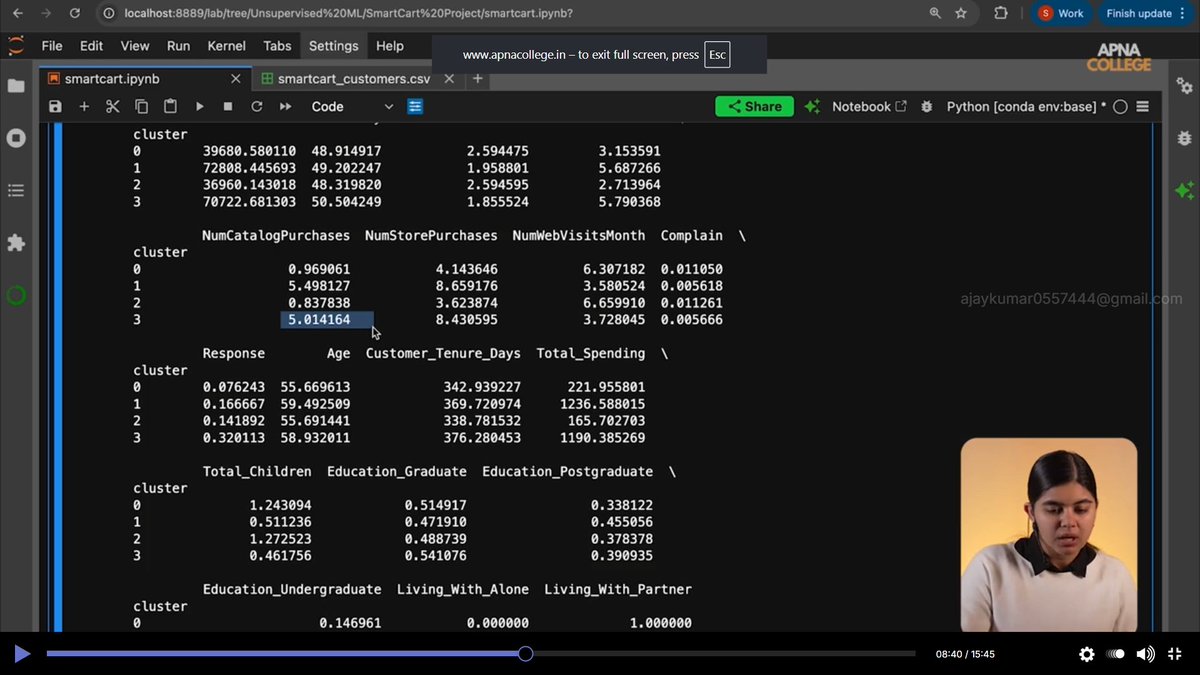This screenshot has width=1200, height=675.
Task: Click the green sparkle AI icon in notebook toolbar
Action: [x=812, y=106]
